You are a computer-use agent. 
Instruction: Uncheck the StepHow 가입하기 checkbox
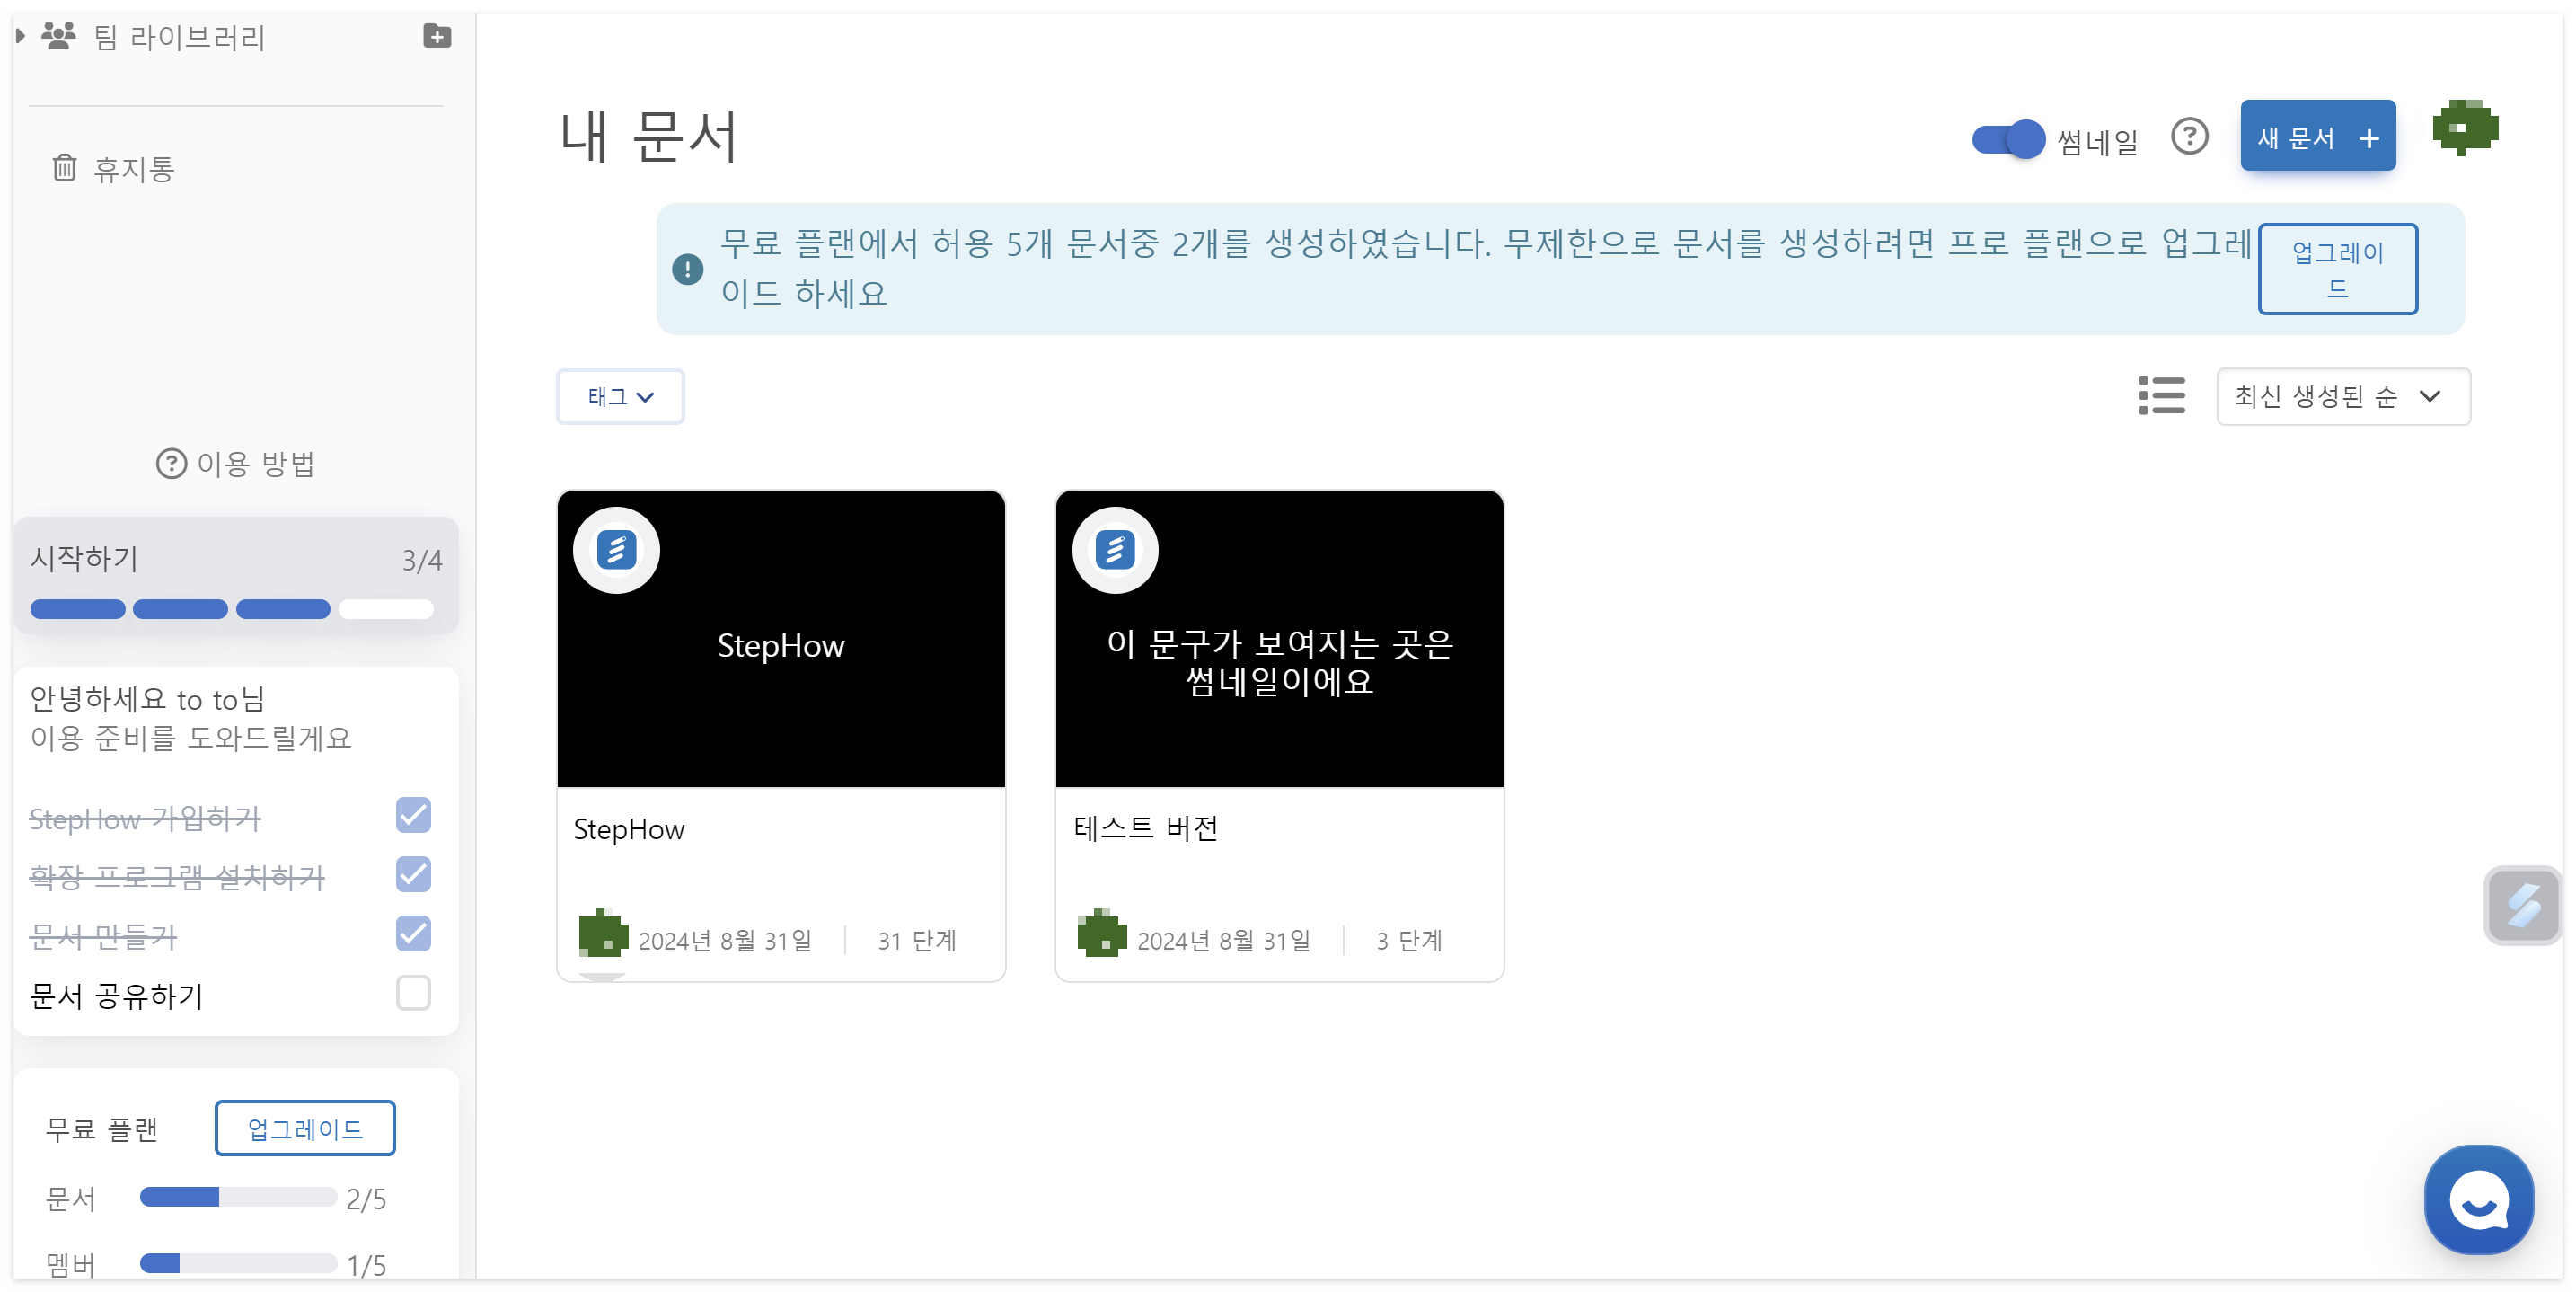click(413, 815)
